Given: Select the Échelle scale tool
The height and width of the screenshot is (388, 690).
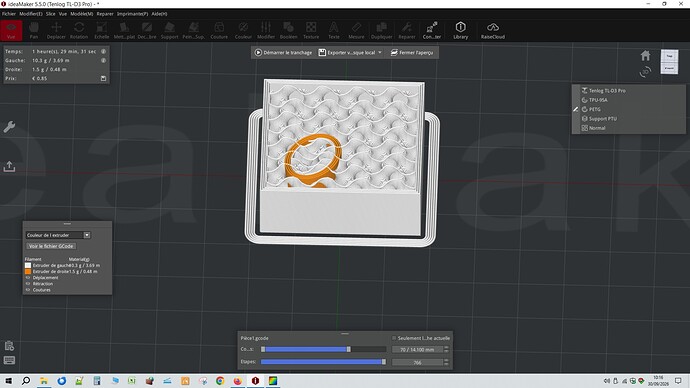Looking at the screenshot, I should coord(102,30).
